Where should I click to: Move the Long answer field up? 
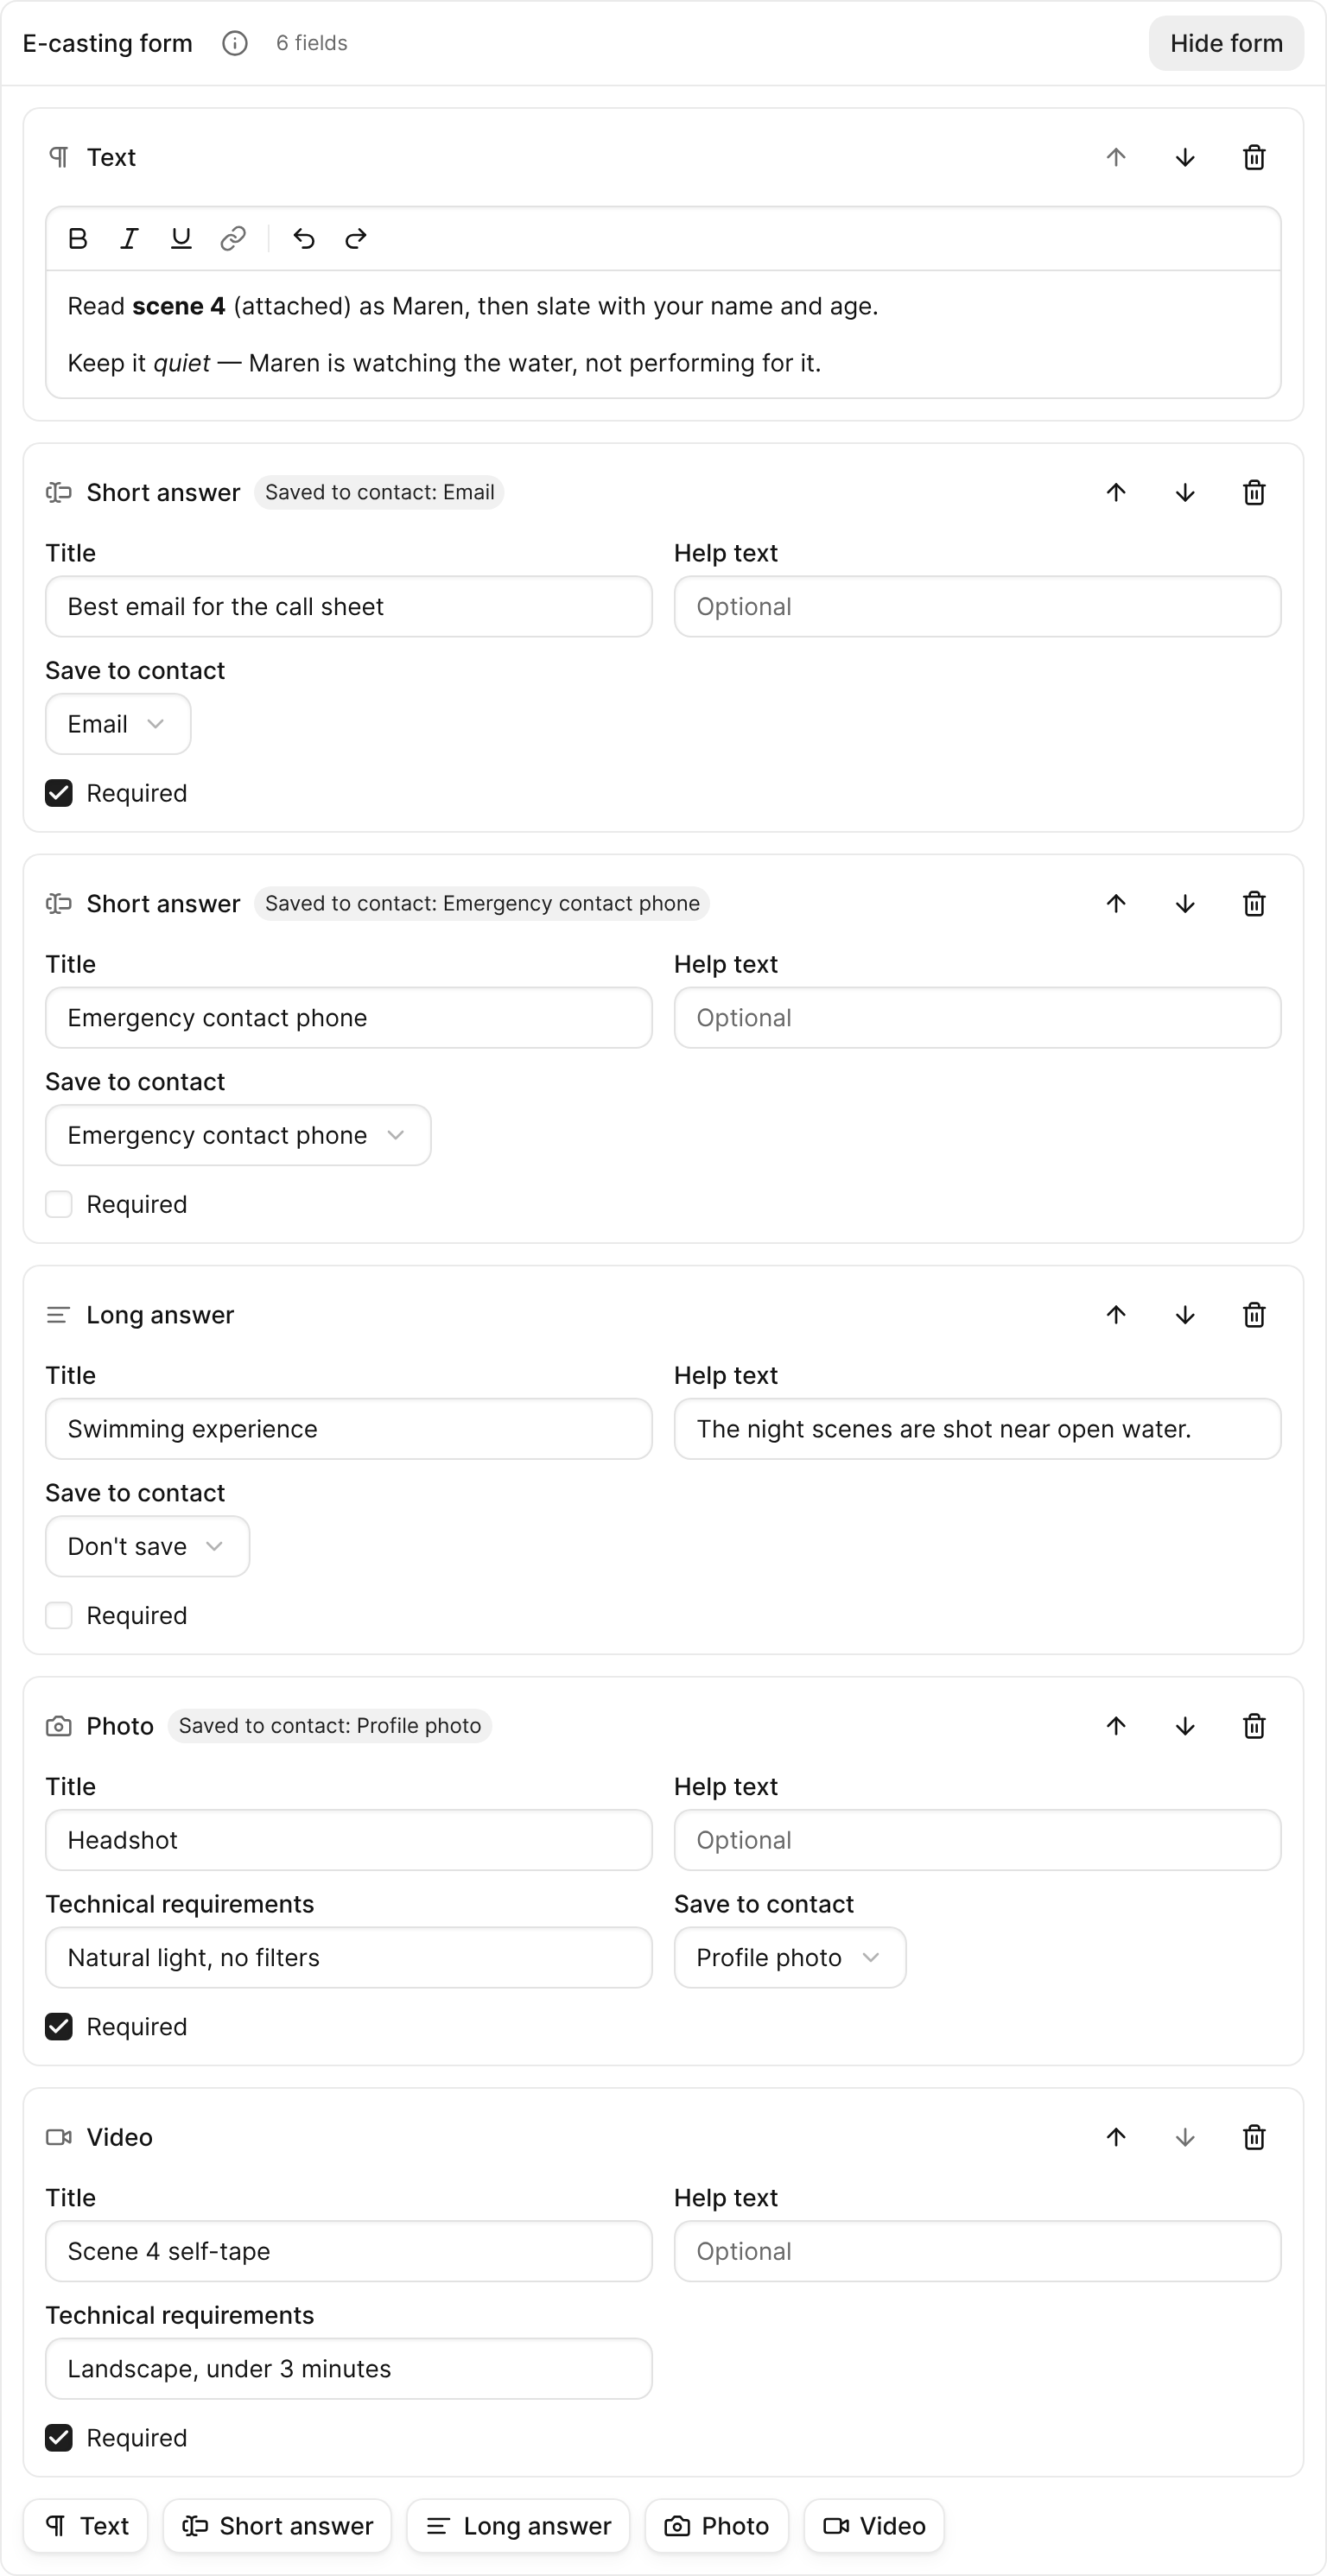1116,1314
